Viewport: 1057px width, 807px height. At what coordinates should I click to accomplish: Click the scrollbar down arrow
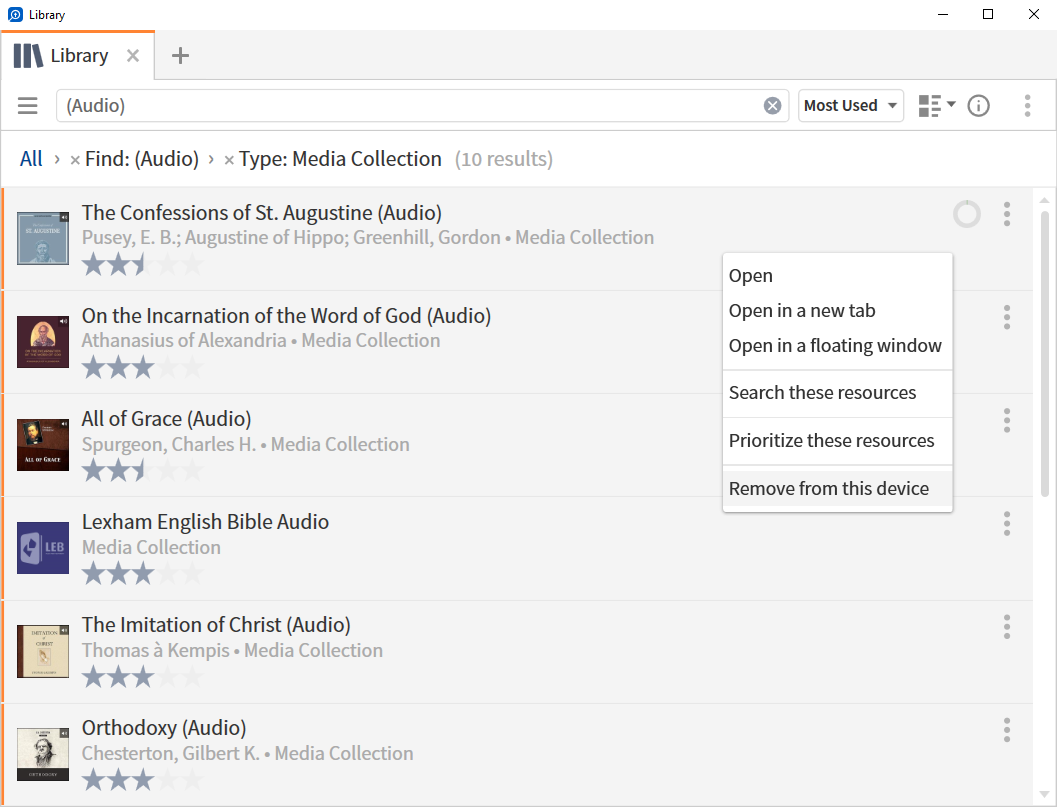1044,794
